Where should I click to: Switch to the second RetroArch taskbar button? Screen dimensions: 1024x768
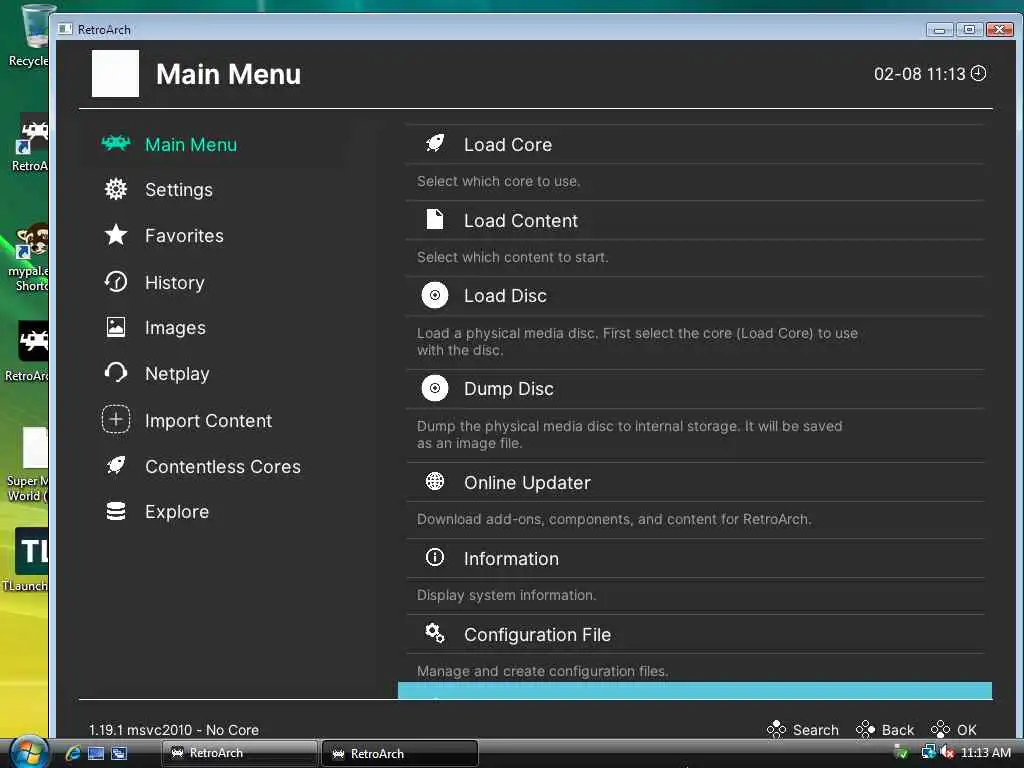point(400,754)
